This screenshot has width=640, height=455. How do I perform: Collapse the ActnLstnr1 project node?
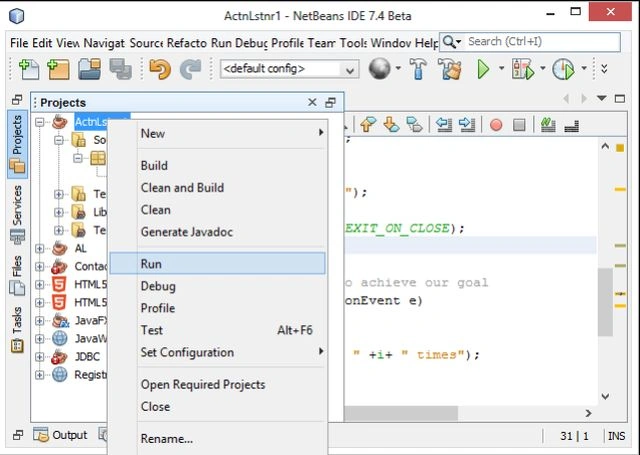point(40,122)
